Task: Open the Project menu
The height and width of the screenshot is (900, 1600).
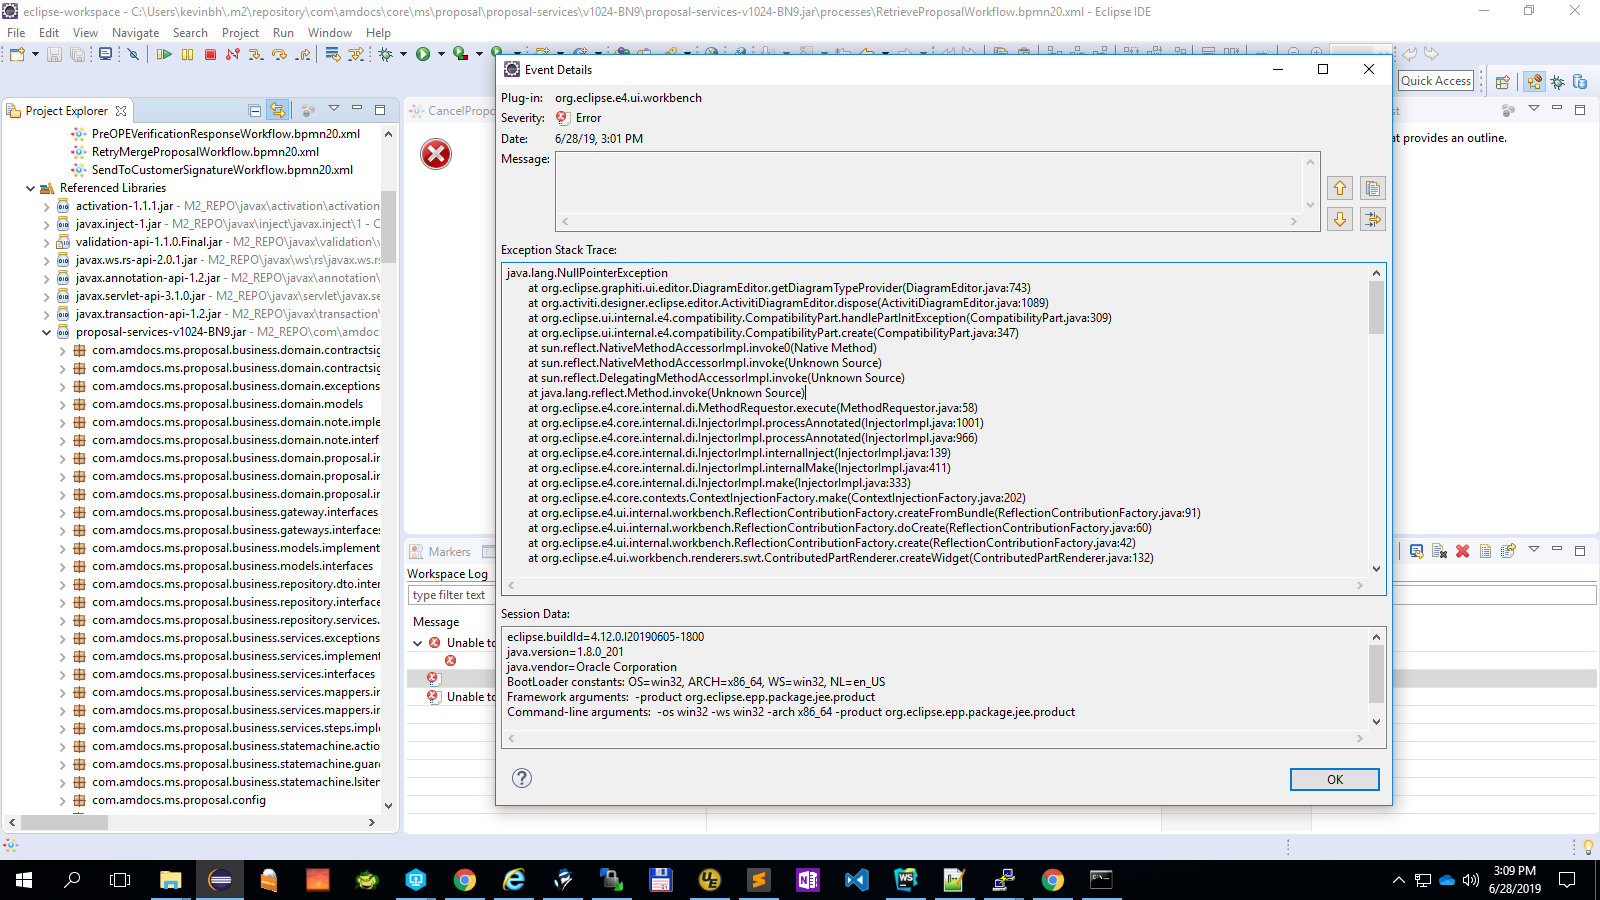Action: [x=240, y=33]
